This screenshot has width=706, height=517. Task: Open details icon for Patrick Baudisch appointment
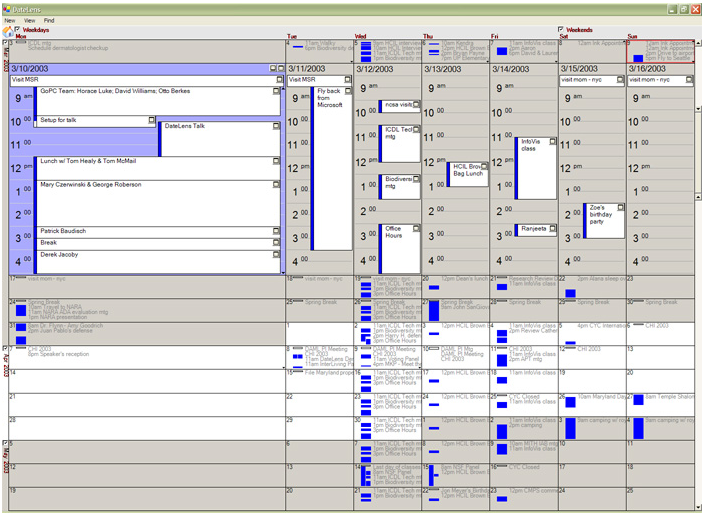(276, 231)
